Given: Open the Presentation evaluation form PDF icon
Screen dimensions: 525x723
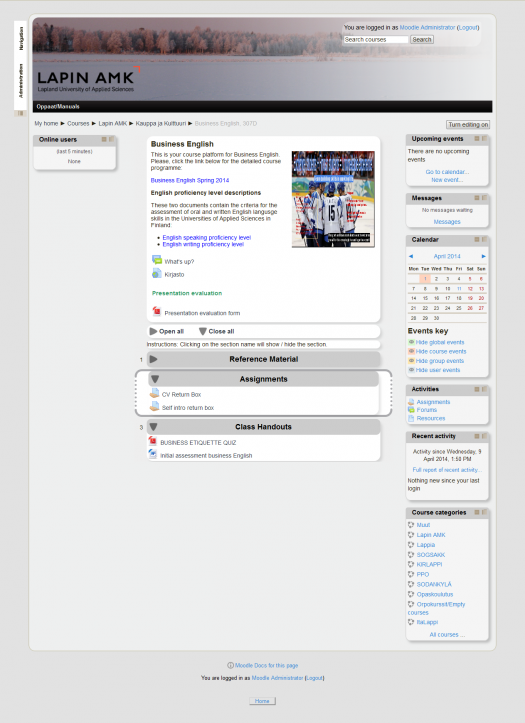Looking at the screenshot, I should coord(157,312).
